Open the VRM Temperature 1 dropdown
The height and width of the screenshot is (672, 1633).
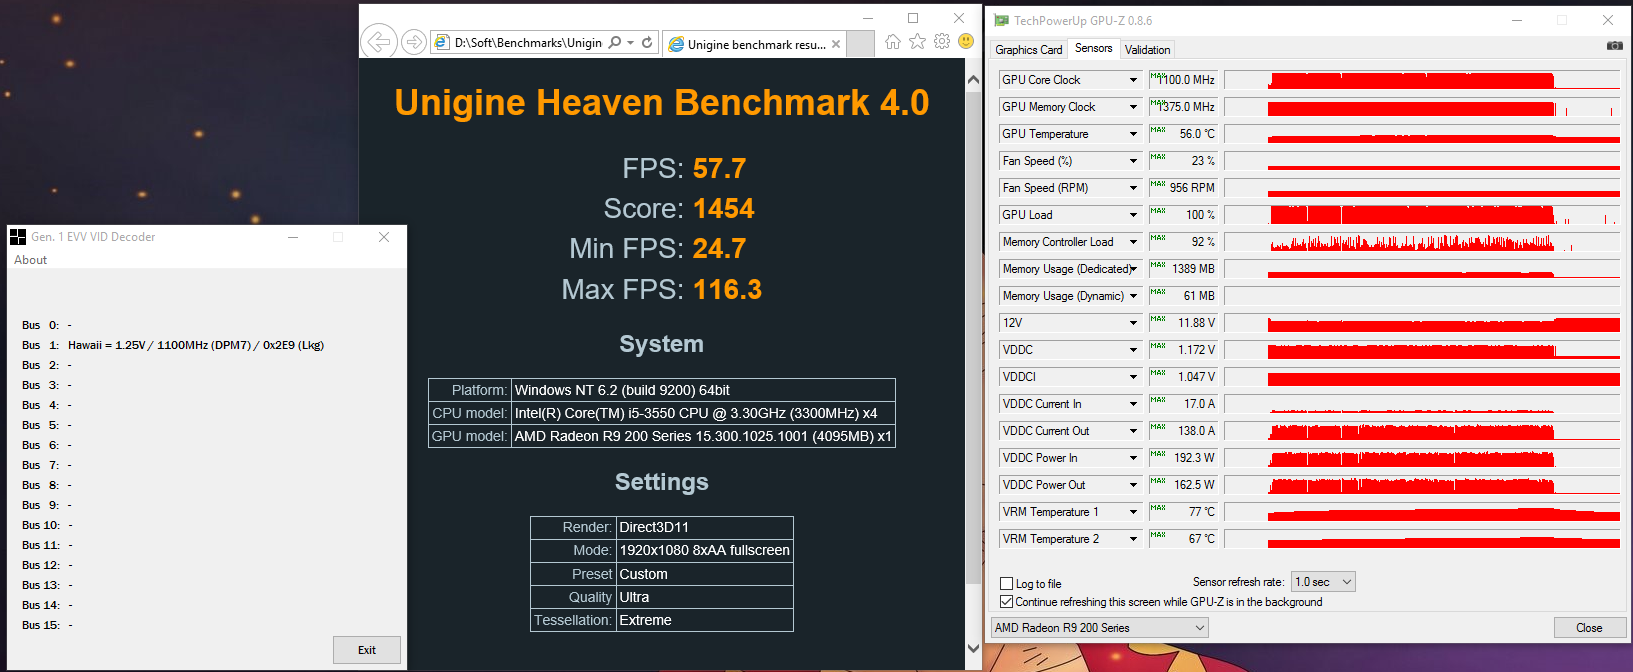tap(1133, 512)
